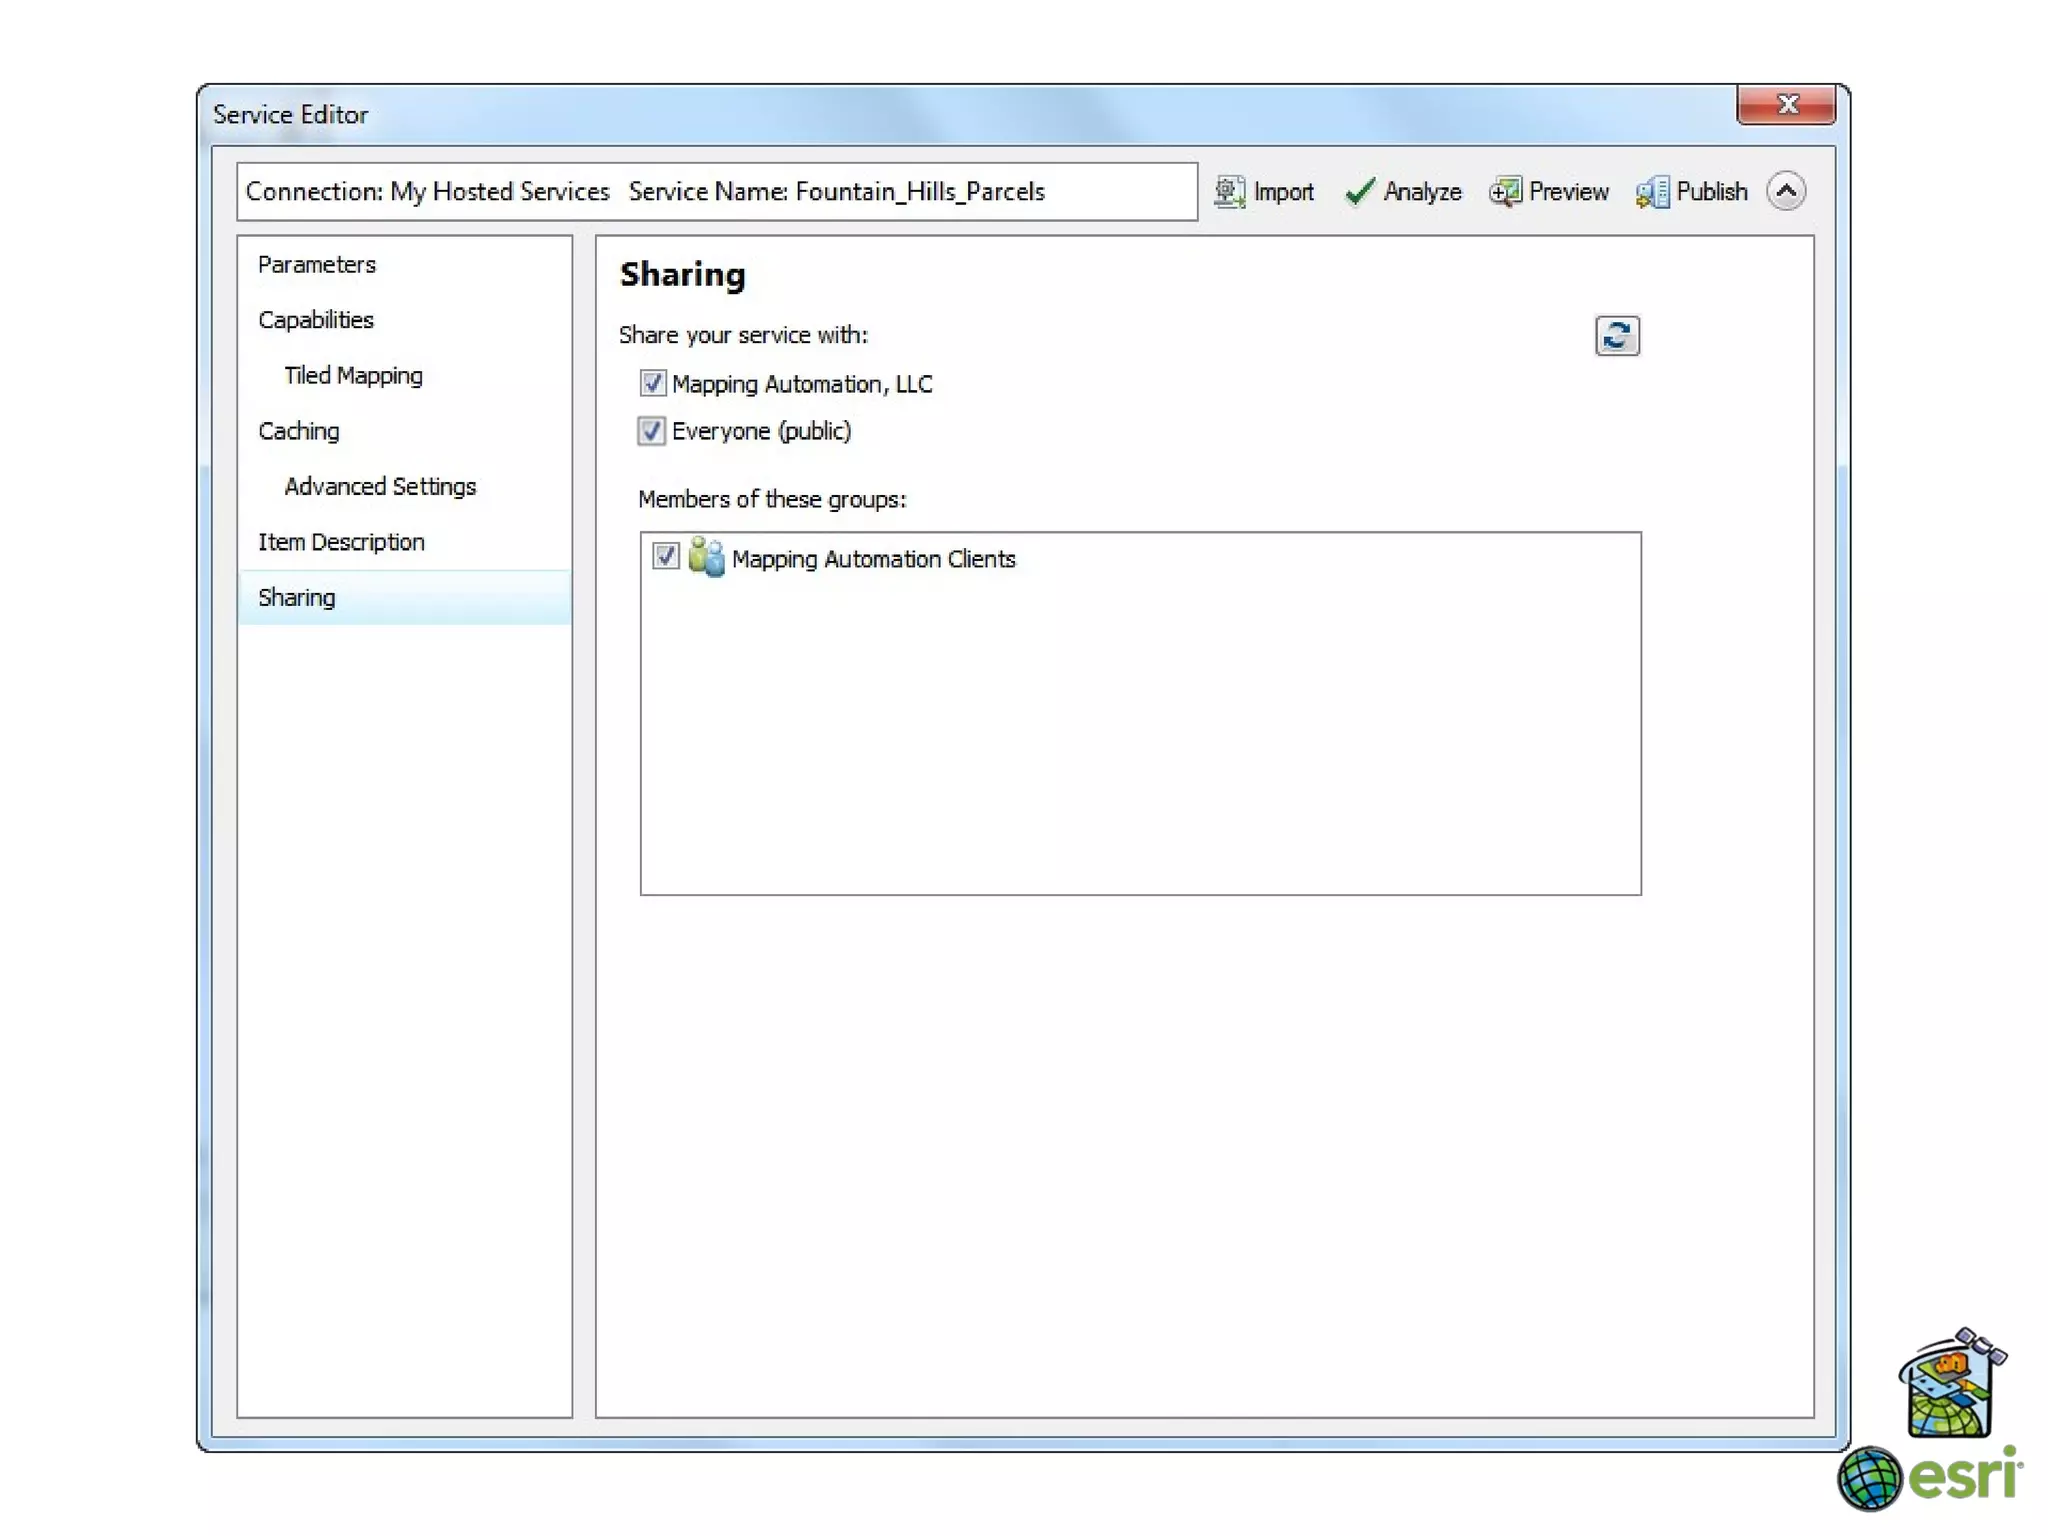
Task: Click the Import icon in toolbar
Action: [1229, 191]
